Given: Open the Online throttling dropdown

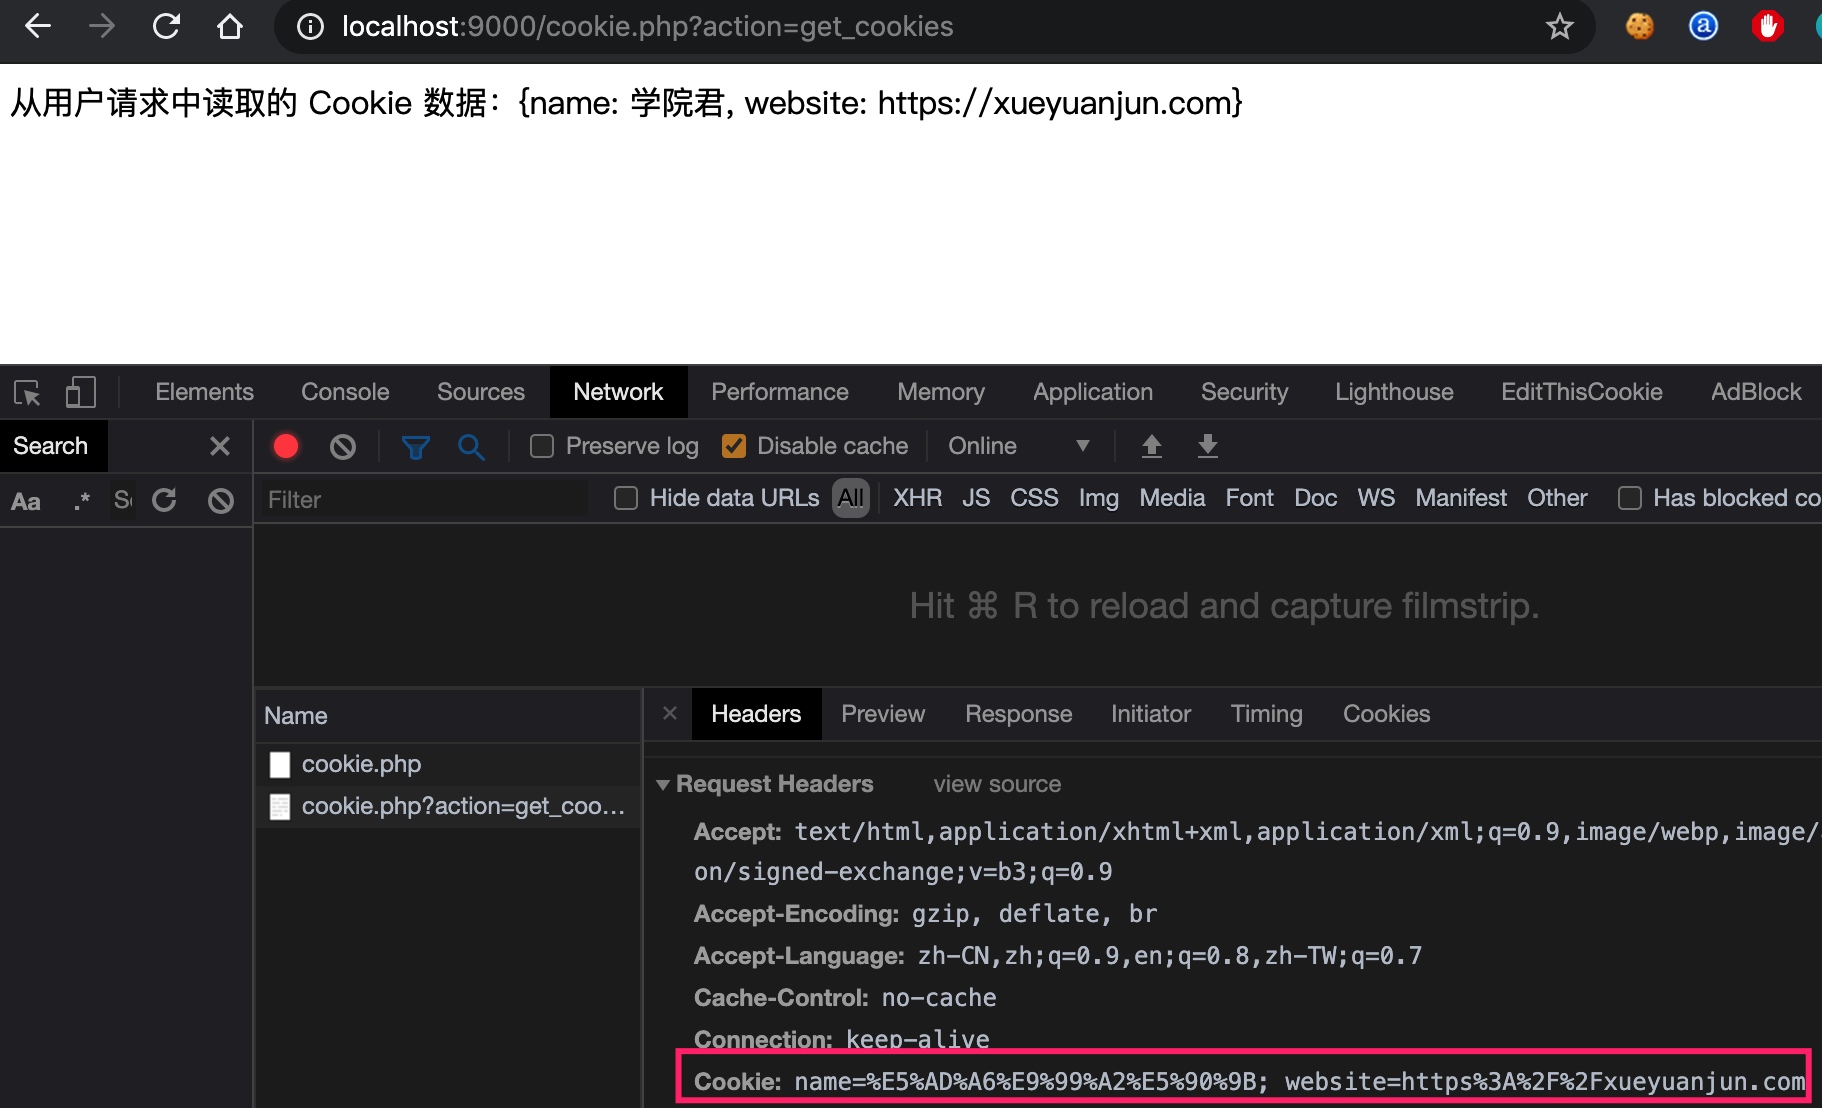Looking at the screenshot, I should point(1018,446).
